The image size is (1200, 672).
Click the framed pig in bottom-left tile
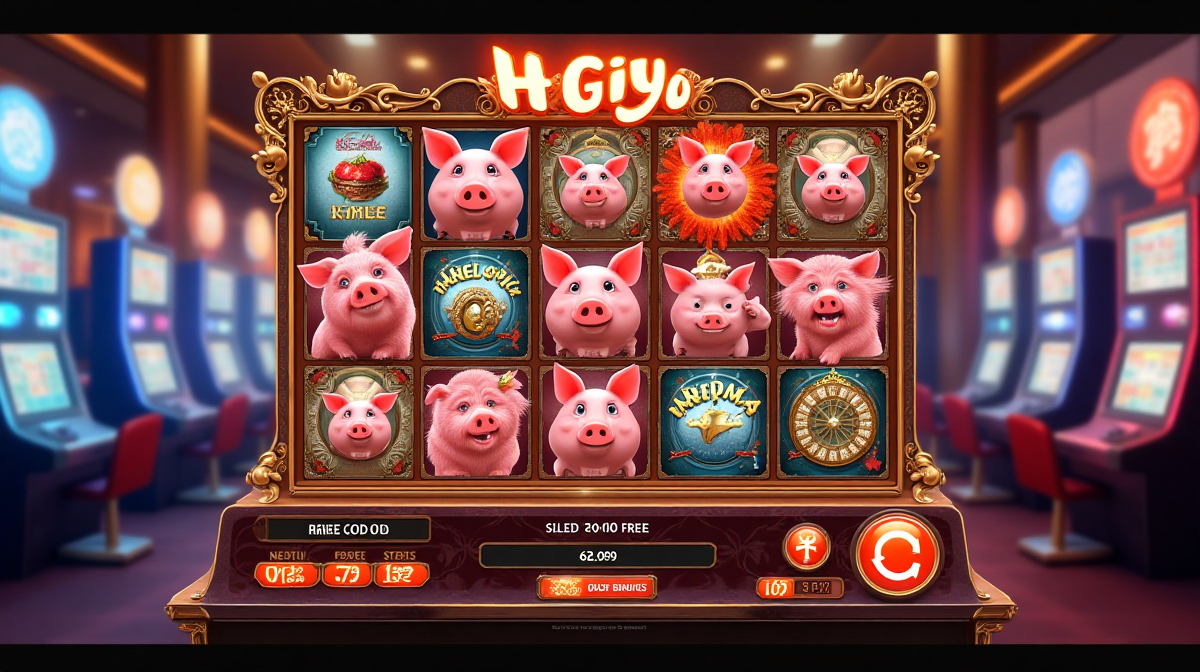coord(357,421)
